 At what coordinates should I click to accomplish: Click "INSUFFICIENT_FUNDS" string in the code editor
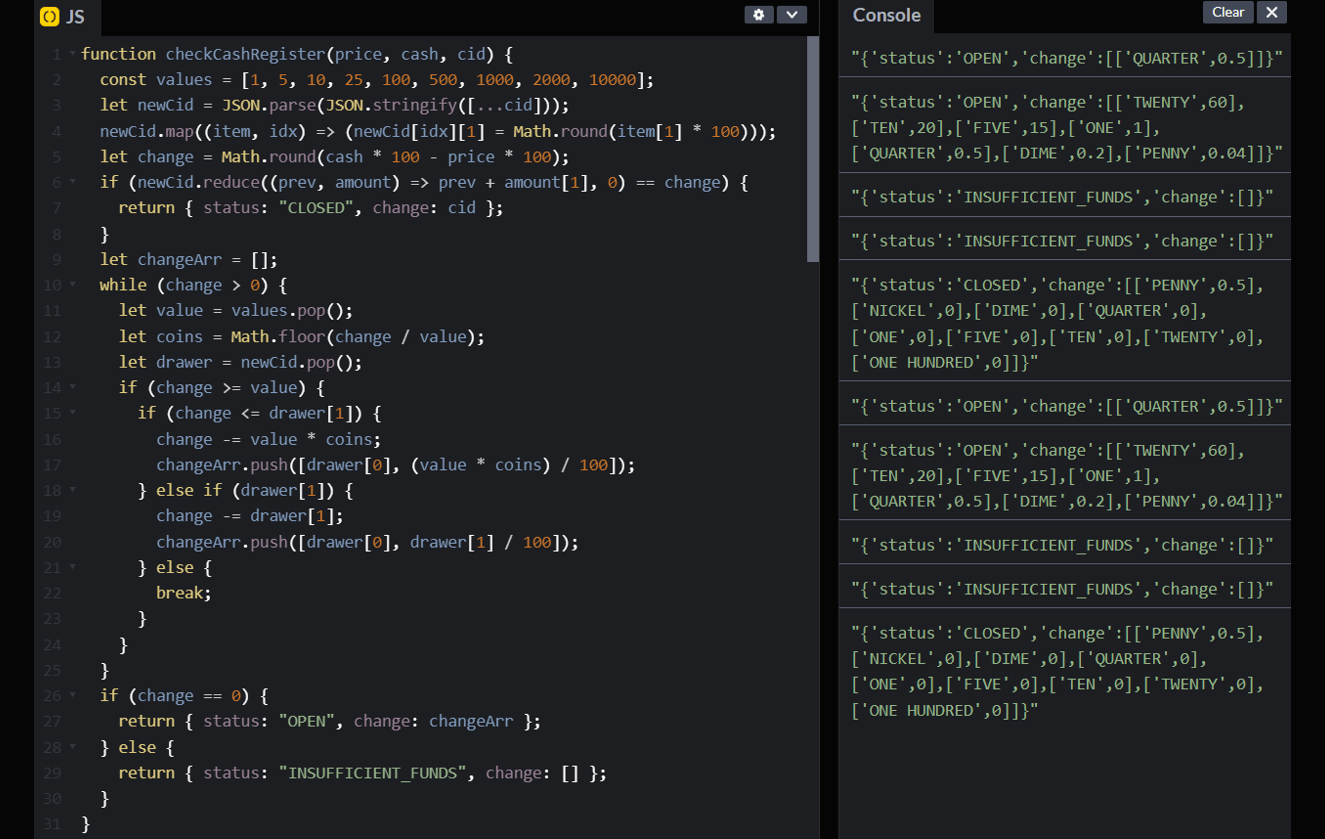click(373, 773)
